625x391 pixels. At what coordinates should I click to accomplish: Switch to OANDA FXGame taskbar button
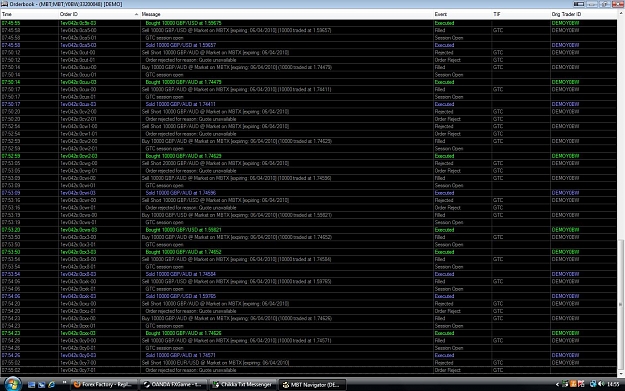click(x=174, y=385)
